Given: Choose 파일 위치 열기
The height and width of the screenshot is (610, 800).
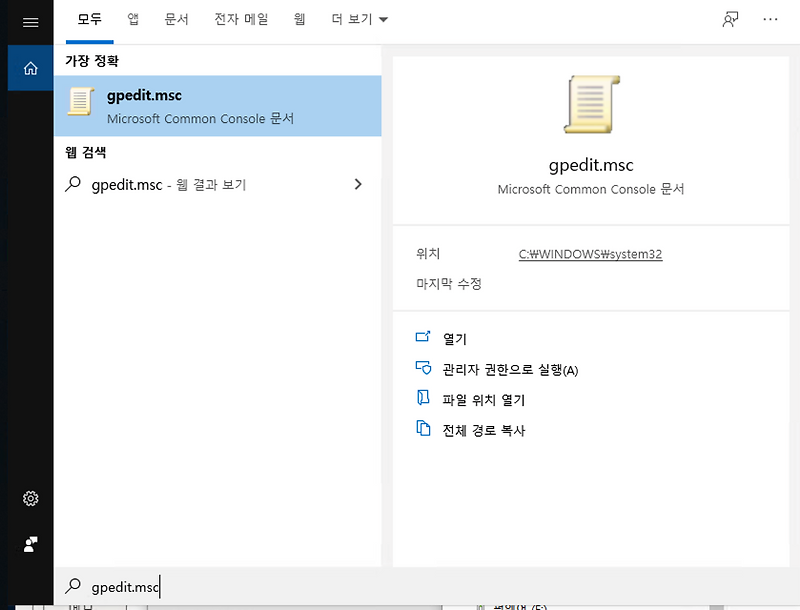Looking at the screenshot, I should point(484,400).
